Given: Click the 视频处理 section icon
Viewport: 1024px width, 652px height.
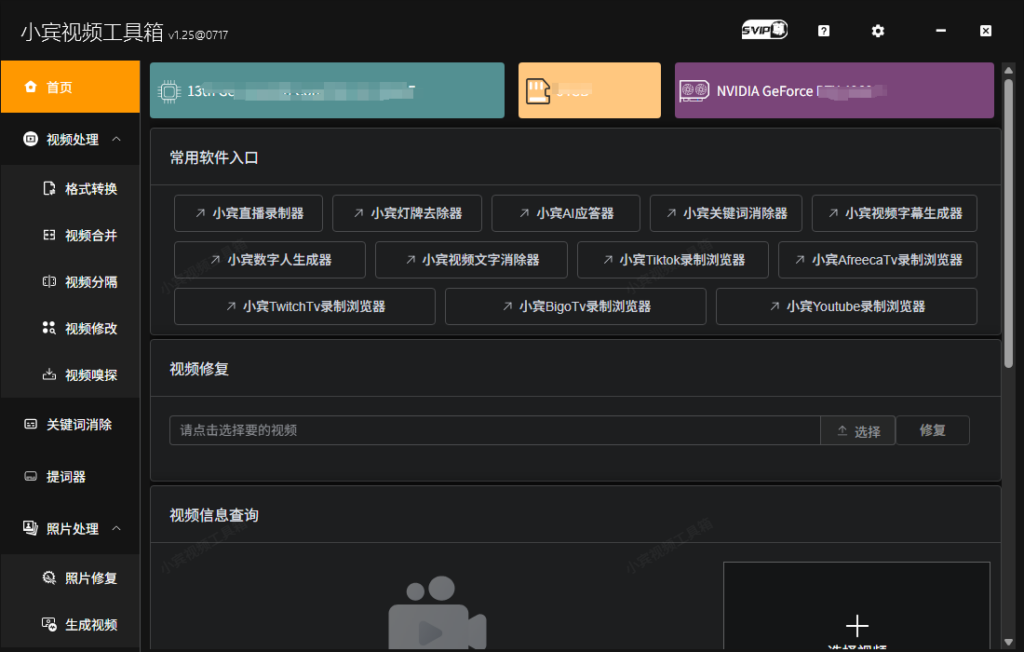Looking at the screenshot, I should coord(31,139).
